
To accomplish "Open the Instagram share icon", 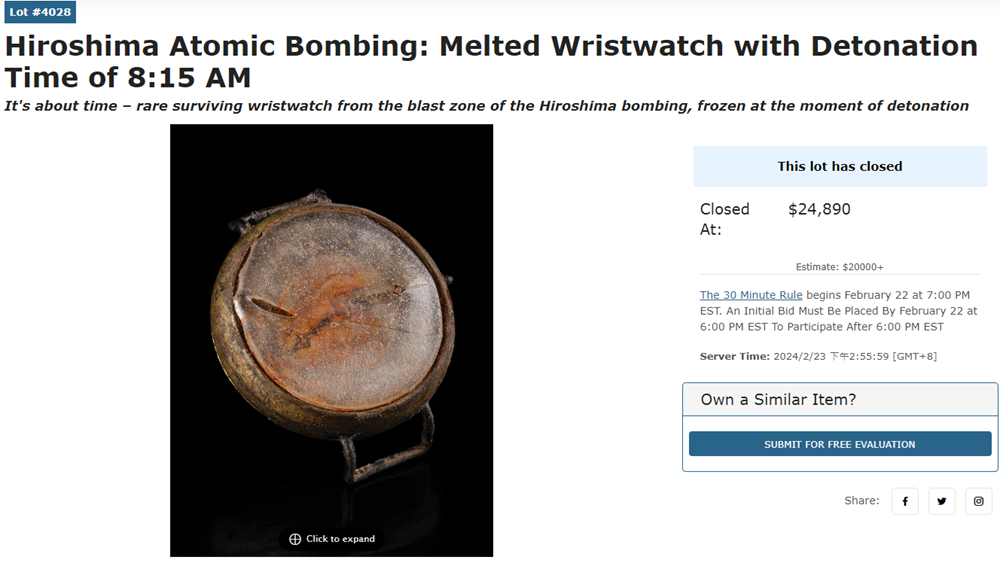I will click(x=979, y=501).
